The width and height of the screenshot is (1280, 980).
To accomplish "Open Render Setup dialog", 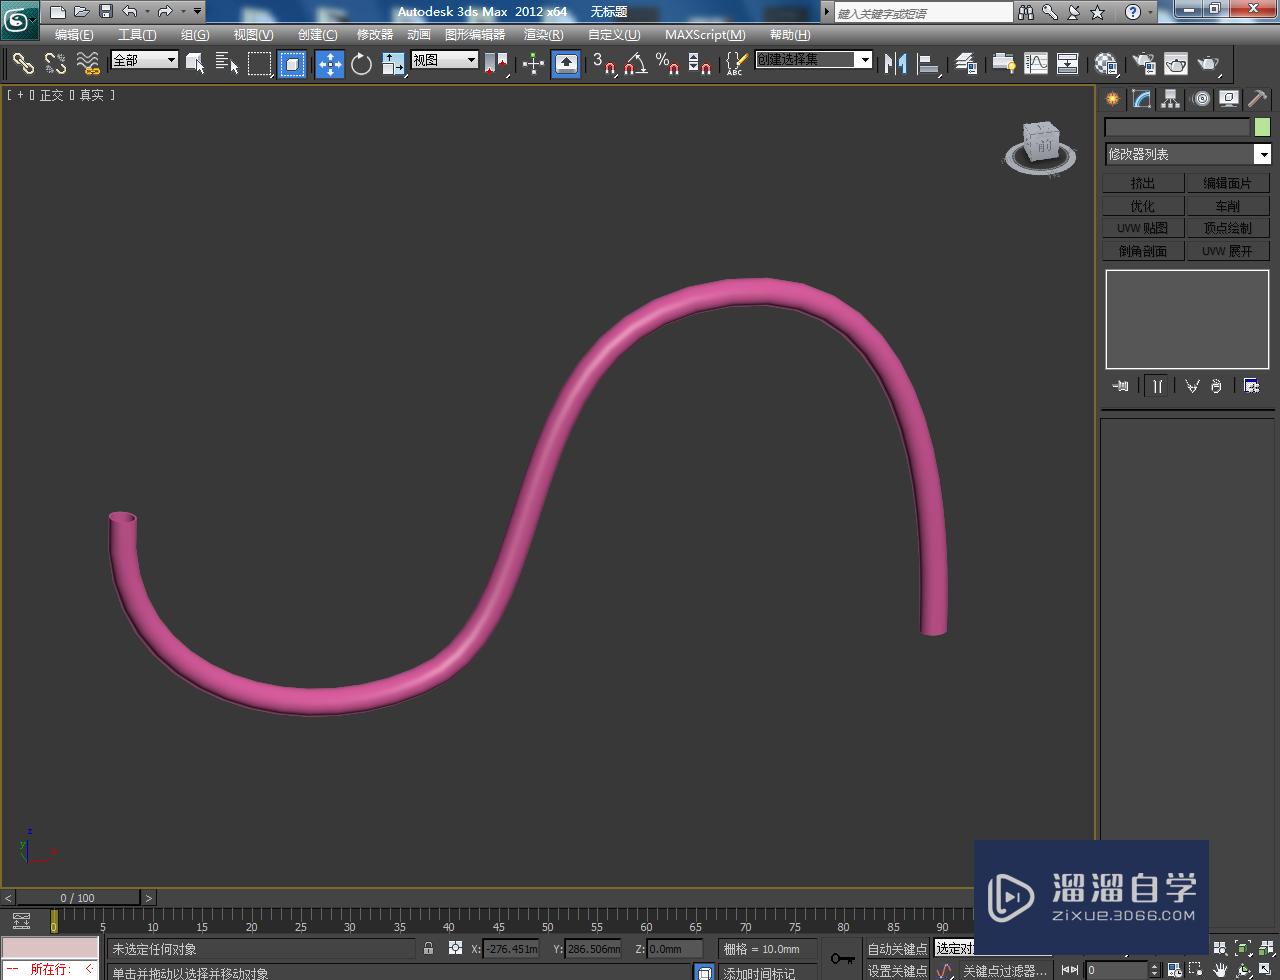I will pos(1143,63).
